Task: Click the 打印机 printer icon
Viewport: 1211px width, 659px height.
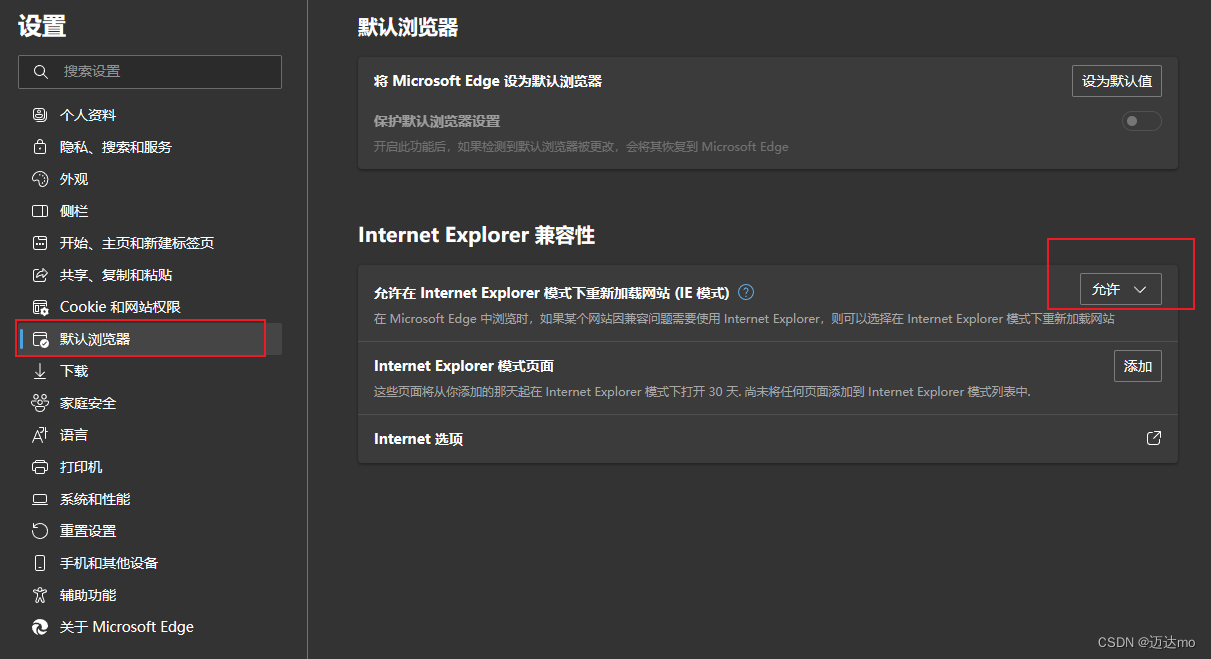Action: tap(40, 467)
